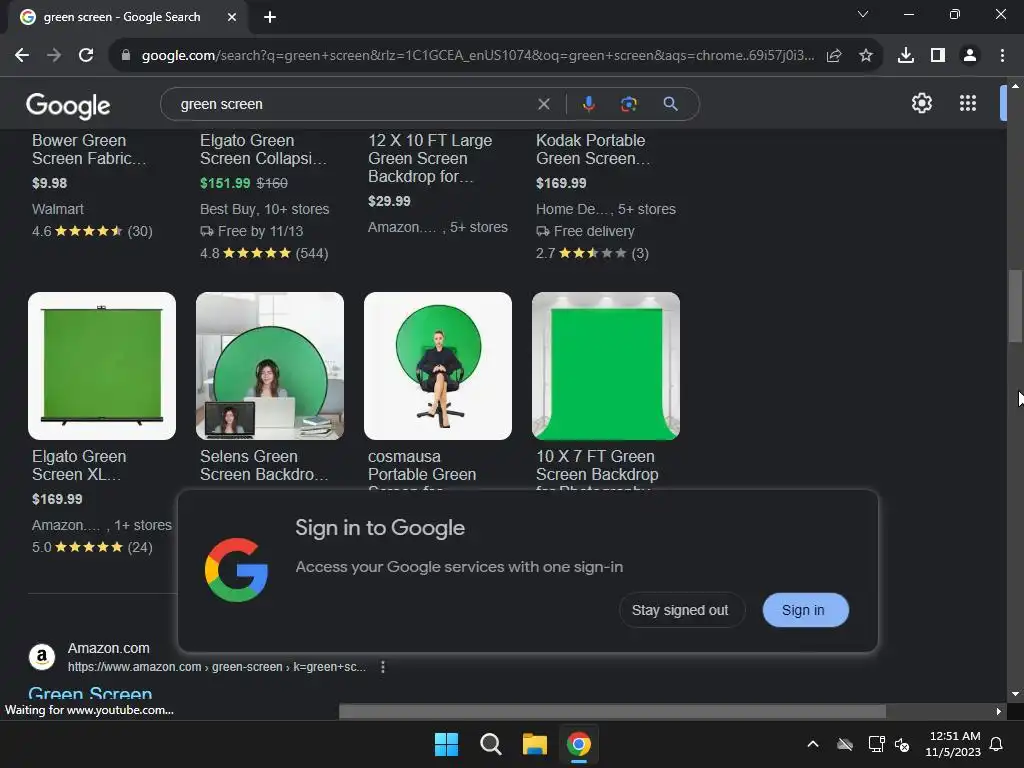
Task: Click the $169.99 Kodak price
Action: pos(561,183)
